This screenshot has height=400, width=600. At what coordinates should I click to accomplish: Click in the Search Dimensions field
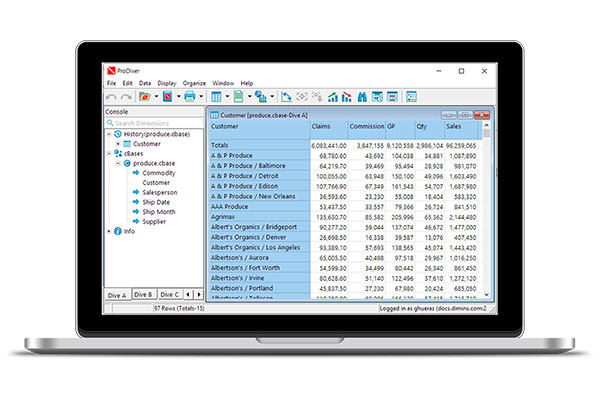(x=155, y=123)
